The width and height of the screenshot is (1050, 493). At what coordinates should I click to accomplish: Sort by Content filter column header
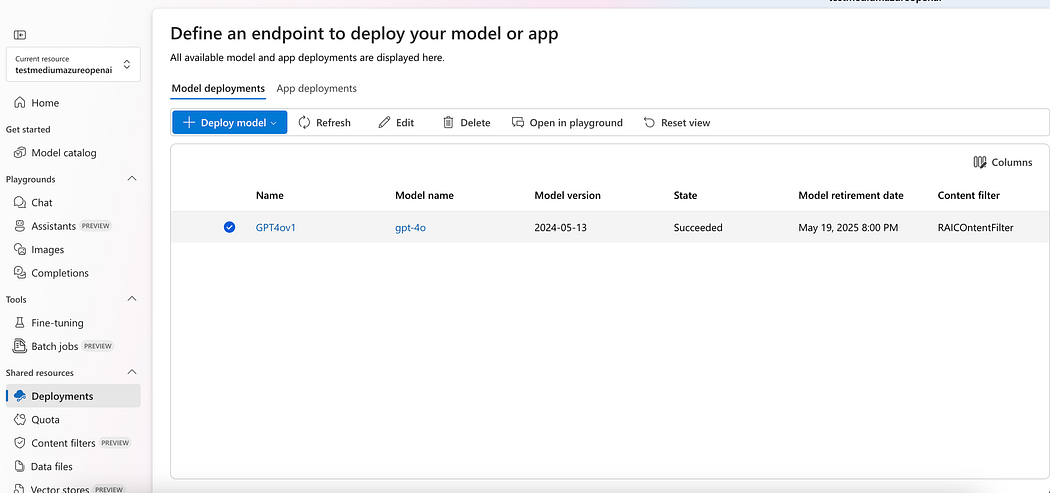pos(969,196)
